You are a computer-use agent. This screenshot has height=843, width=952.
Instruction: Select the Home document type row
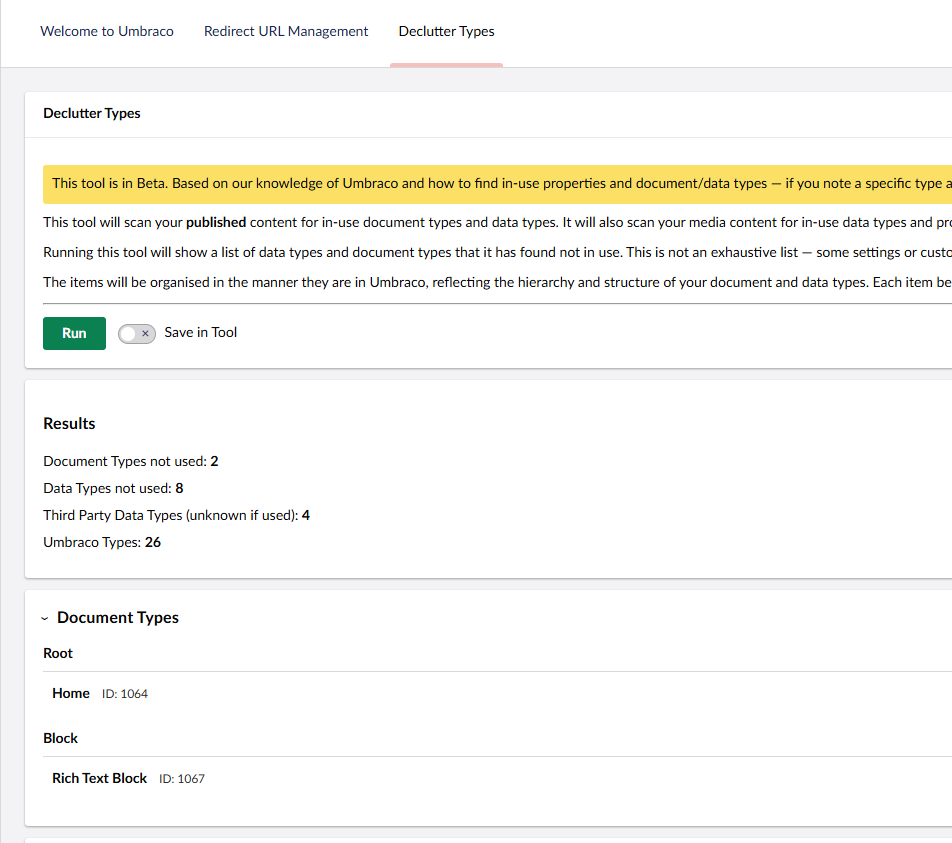coord(497,694)
